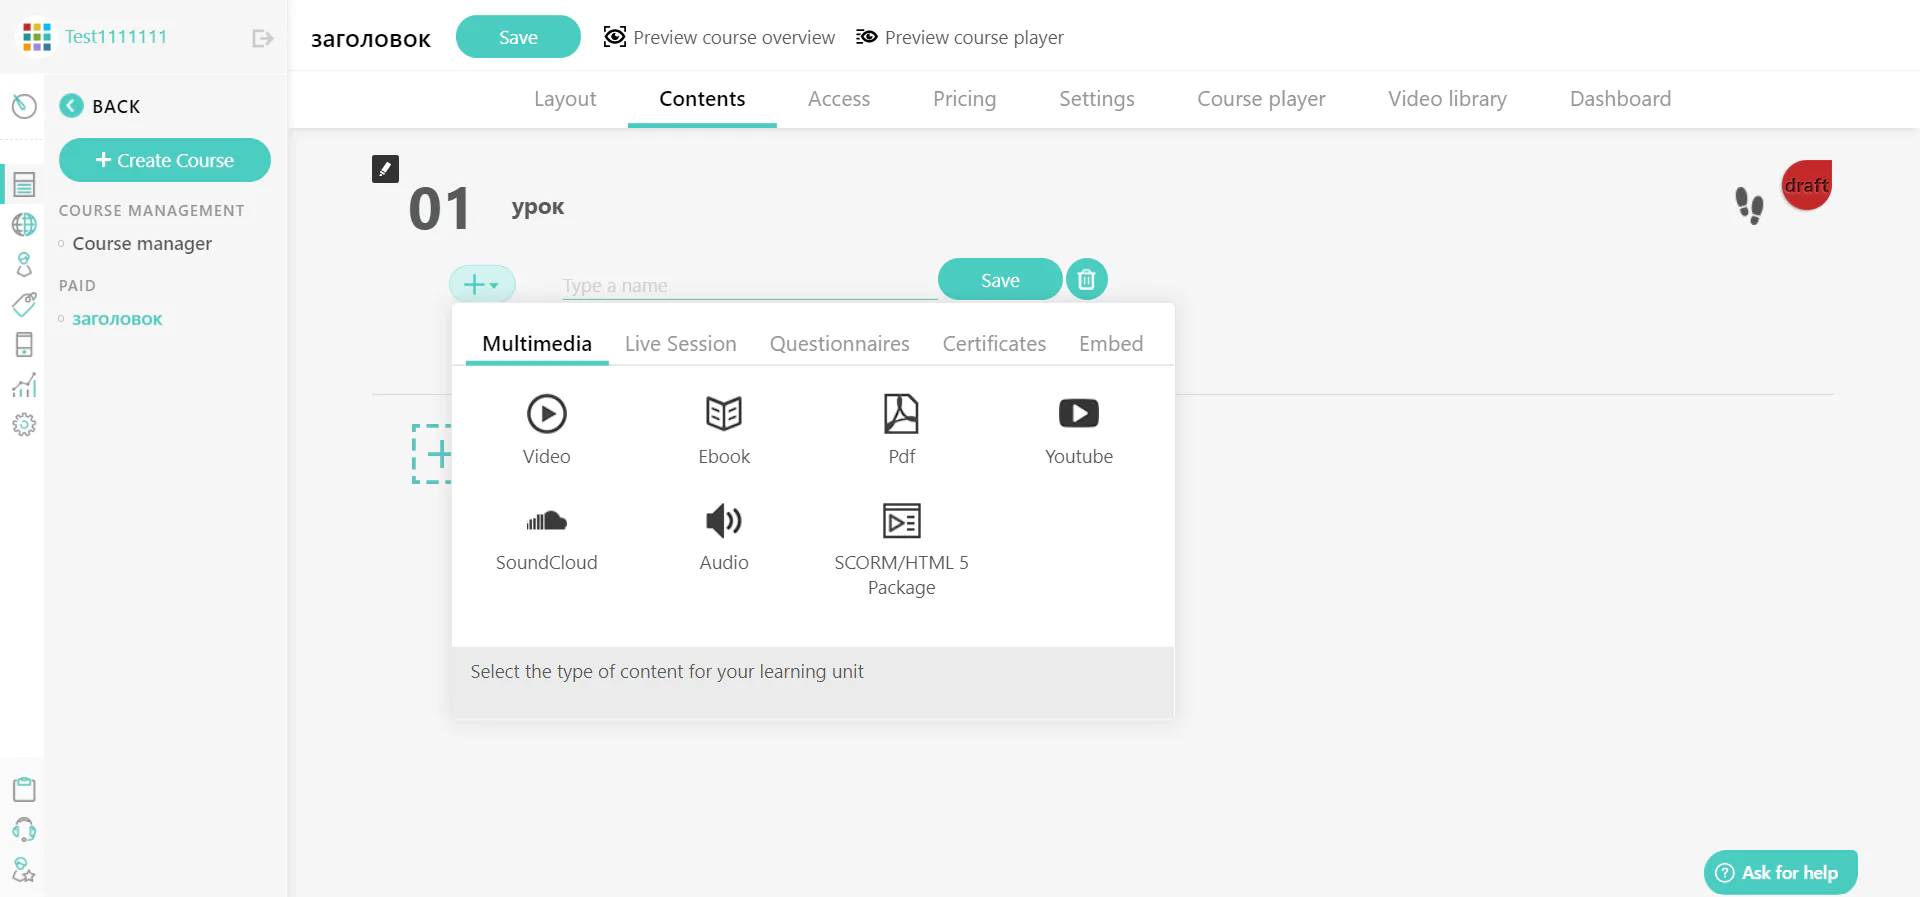Click the pencil edit icon for section
Viewport: 1920px width, 897px height.
tap(385, 169)
